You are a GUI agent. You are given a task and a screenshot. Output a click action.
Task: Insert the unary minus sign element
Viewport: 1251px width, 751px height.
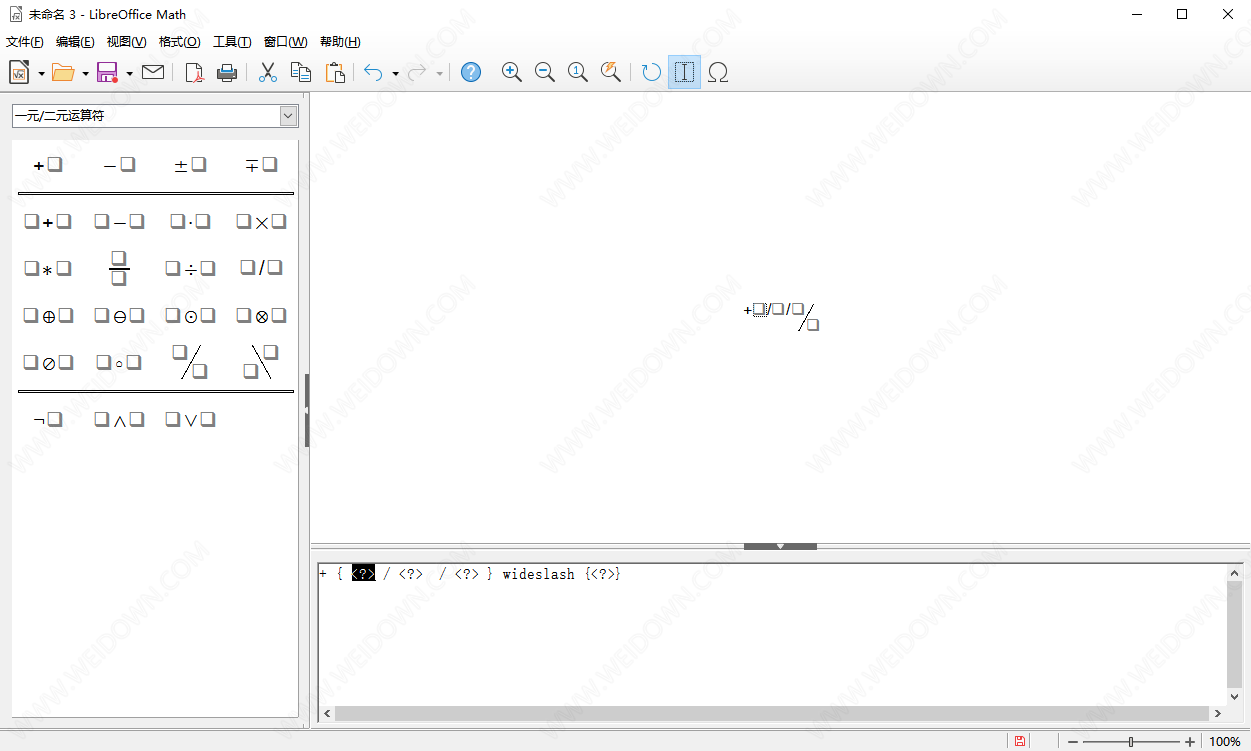119,165
